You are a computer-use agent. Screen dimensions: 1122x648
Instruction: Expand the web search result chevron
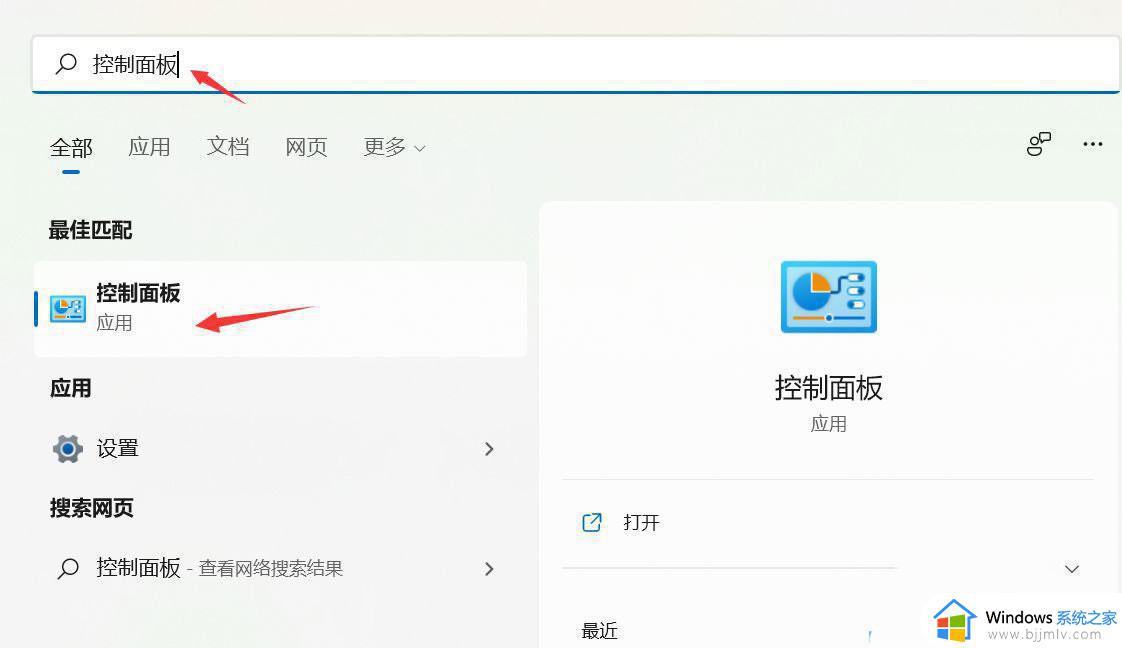(489, 569)
